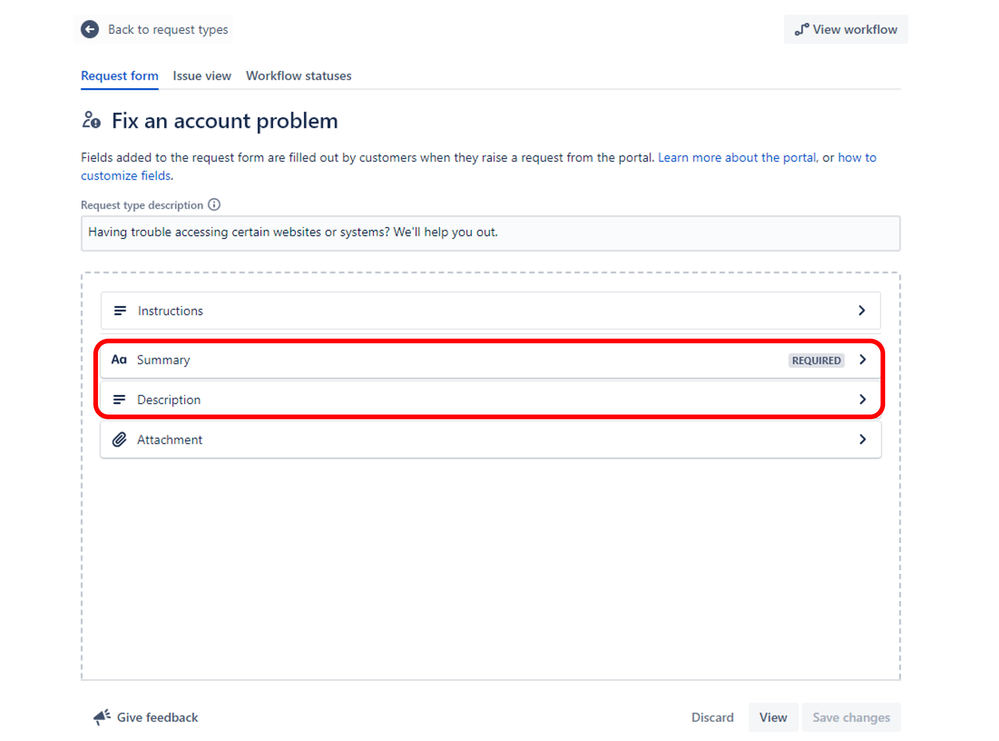Click the megaphone Give feedback icon
999x741 pixels.
pyautogui.click(x=102, y=717)
